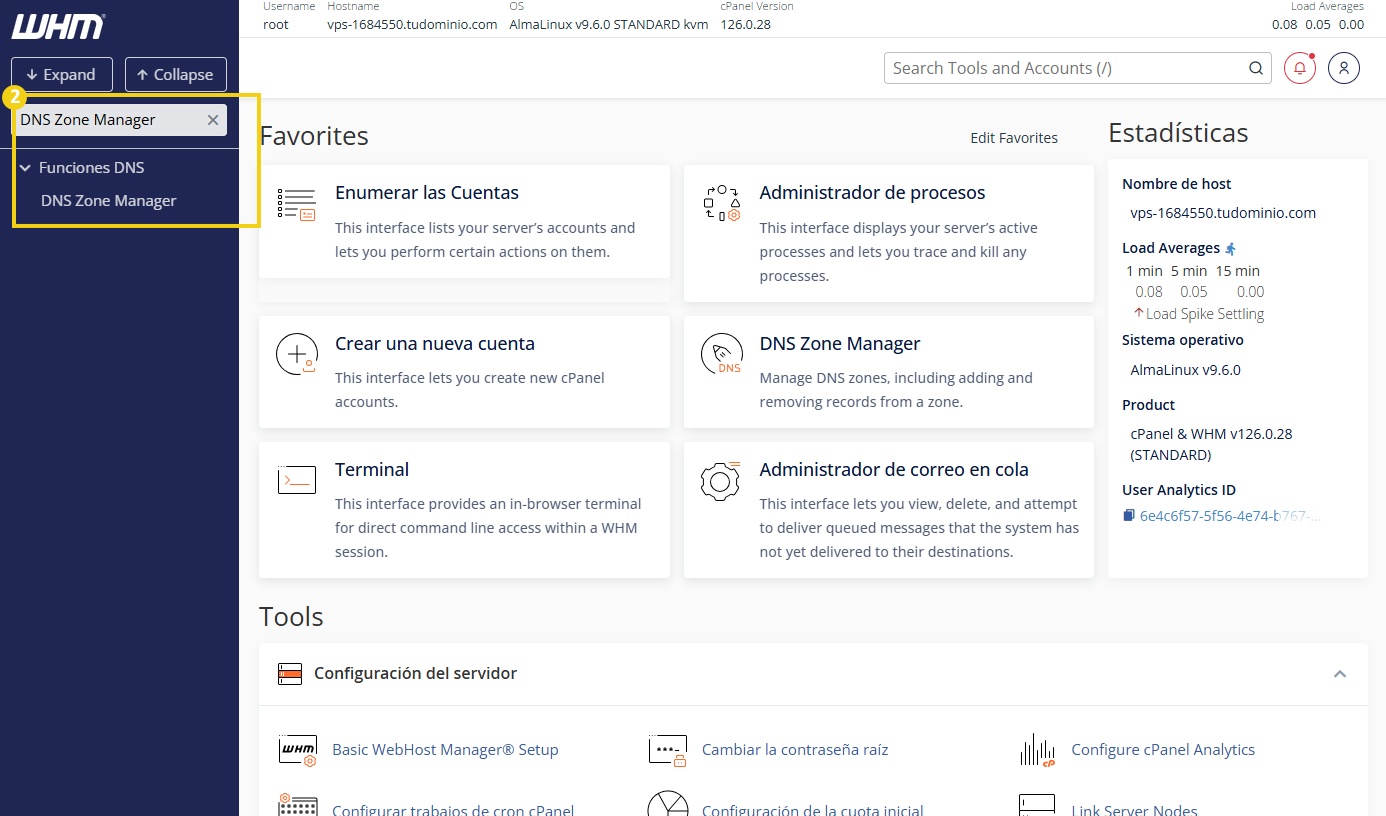Expand all sidebar menu groups

(61, 75)
